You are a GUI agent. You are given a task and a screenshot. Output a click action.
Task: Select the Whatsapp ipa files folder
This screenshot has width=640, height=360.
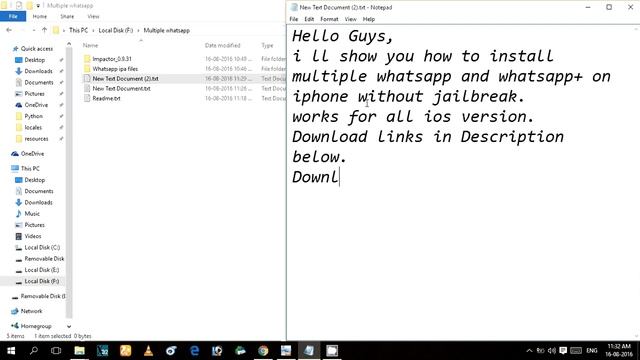point(115,69)
